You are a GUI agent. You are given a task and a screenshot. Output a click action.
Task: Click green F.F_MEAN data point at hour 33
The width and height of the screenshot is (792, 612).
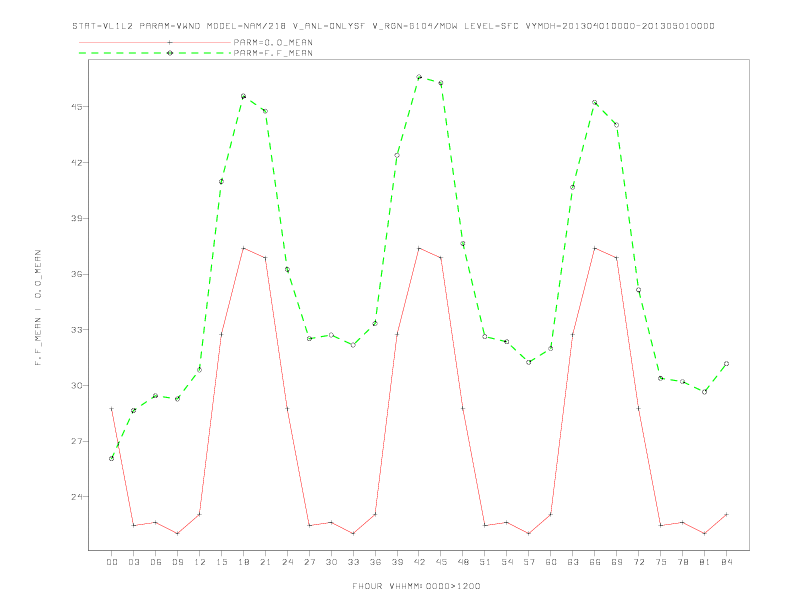[353, 345]
